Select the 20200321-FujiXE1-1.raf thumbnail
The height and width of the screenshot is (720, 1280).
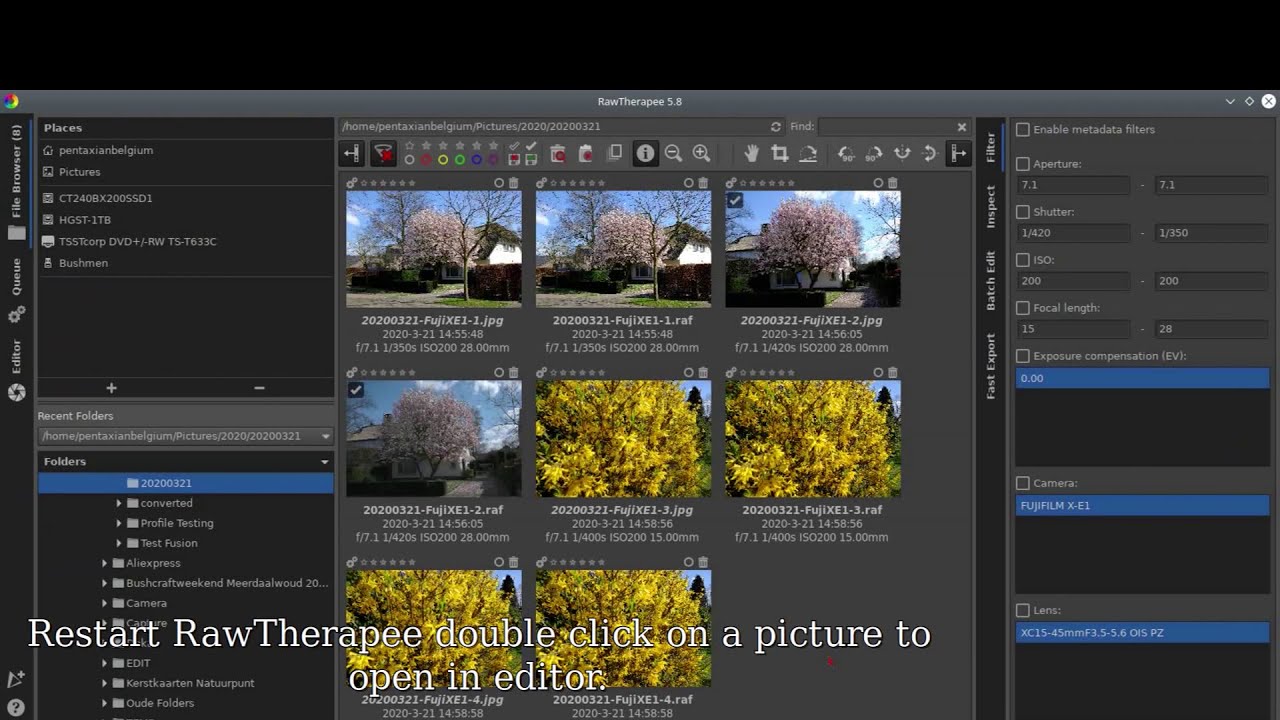pyautogui.click(x=623, y=249)
